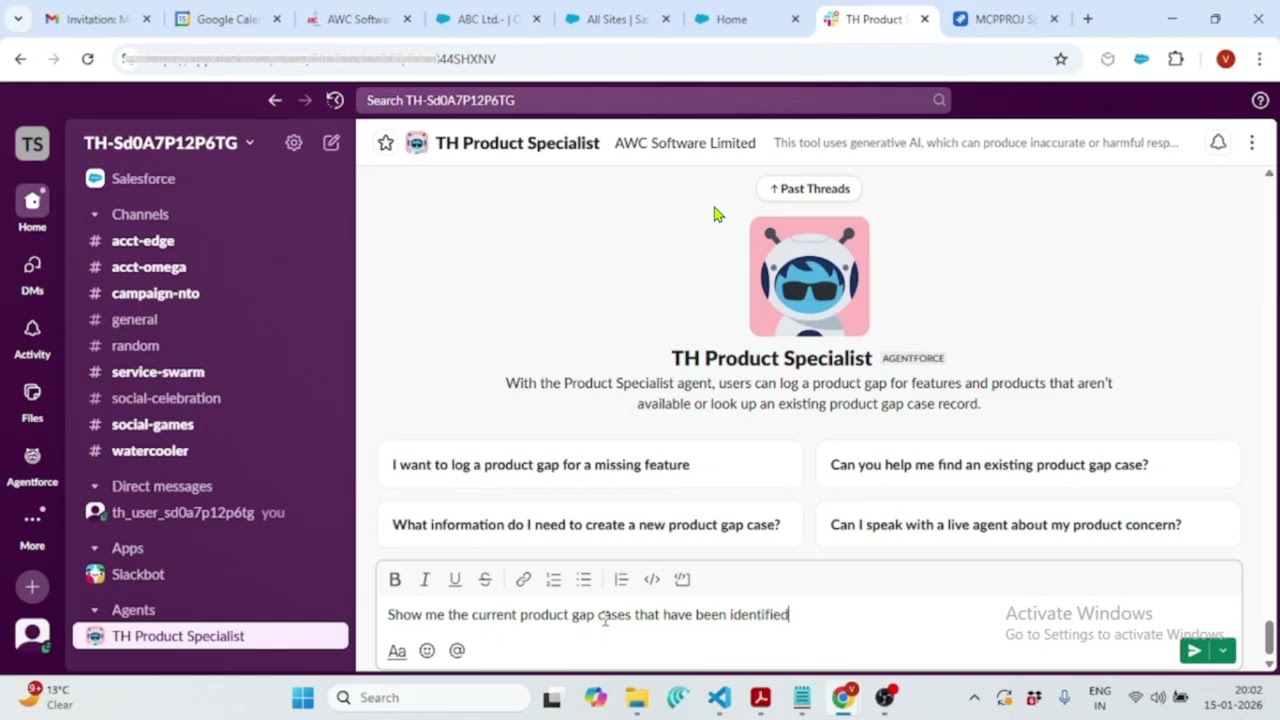Image resolution: width=1280 pixels, height=720 pixels.
Task: Send the message with green button
Action: click(x=1194, y=651)
